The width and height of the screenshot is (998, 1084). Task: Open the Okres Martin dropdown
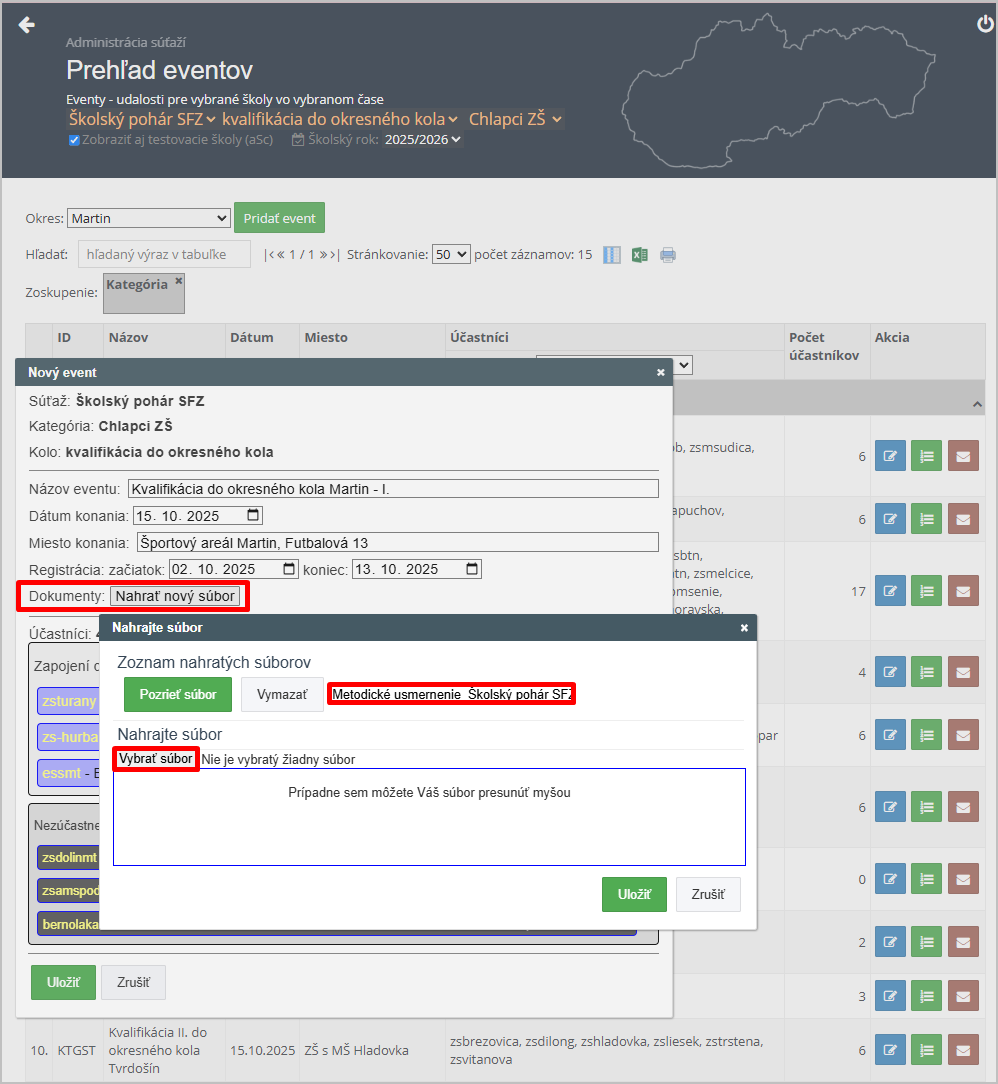pos(149,218)
